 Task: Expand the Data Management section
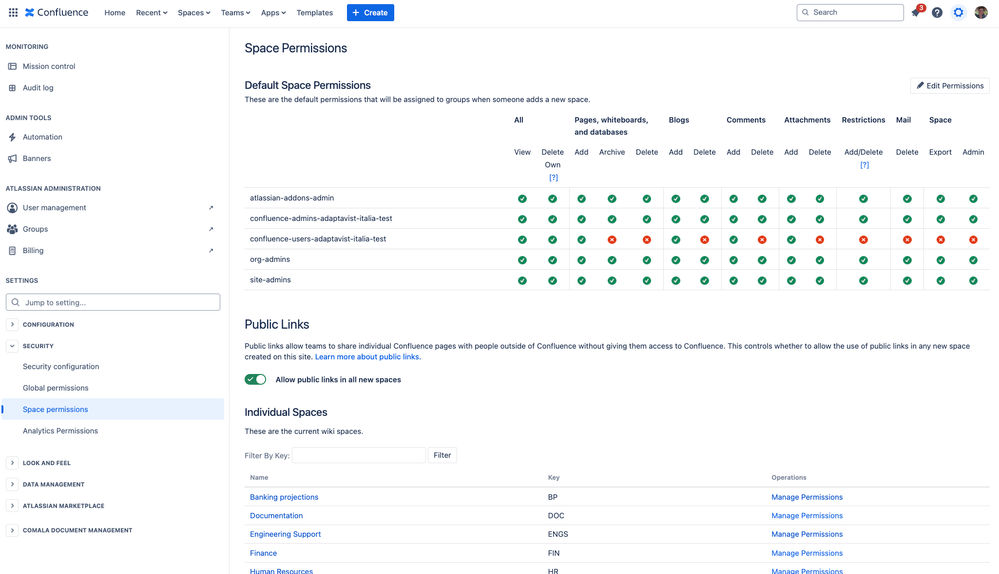[12, 485]
